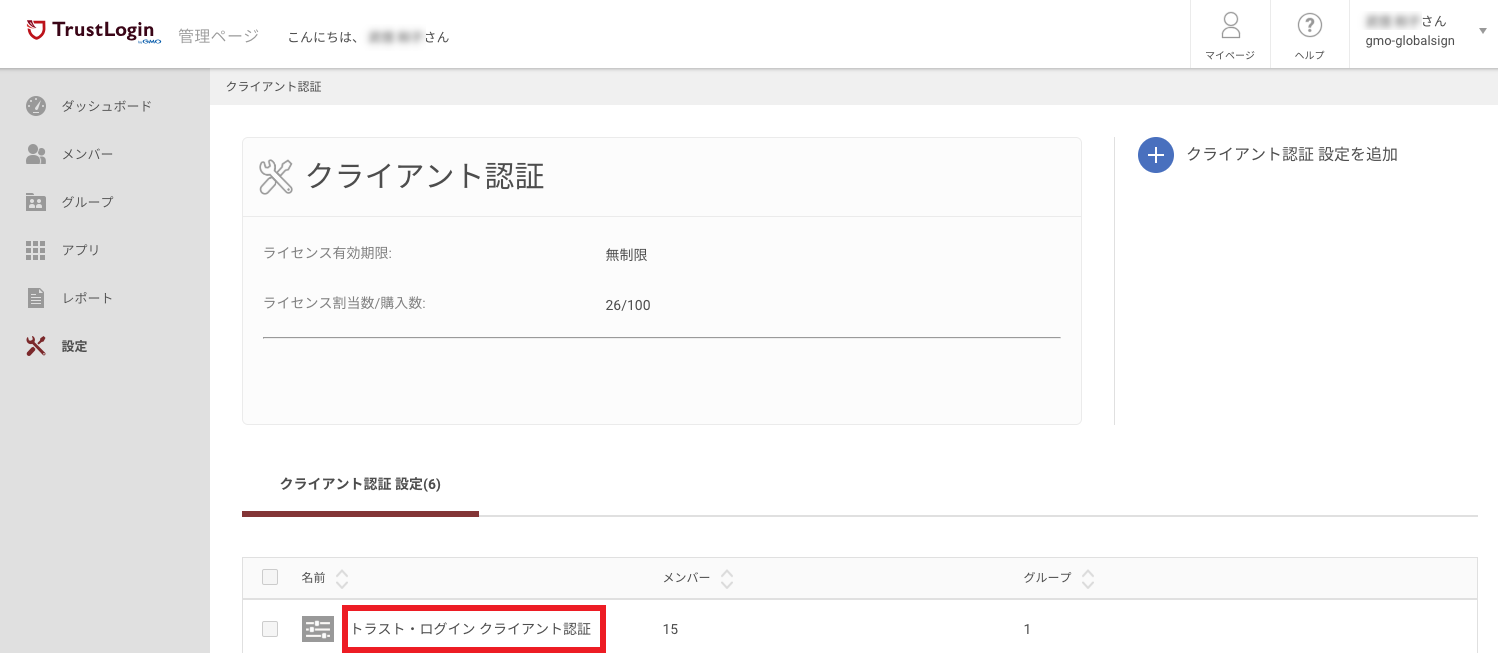Click the Members people icon
This screenshot has height=653, width=1498.
[36, 154]
